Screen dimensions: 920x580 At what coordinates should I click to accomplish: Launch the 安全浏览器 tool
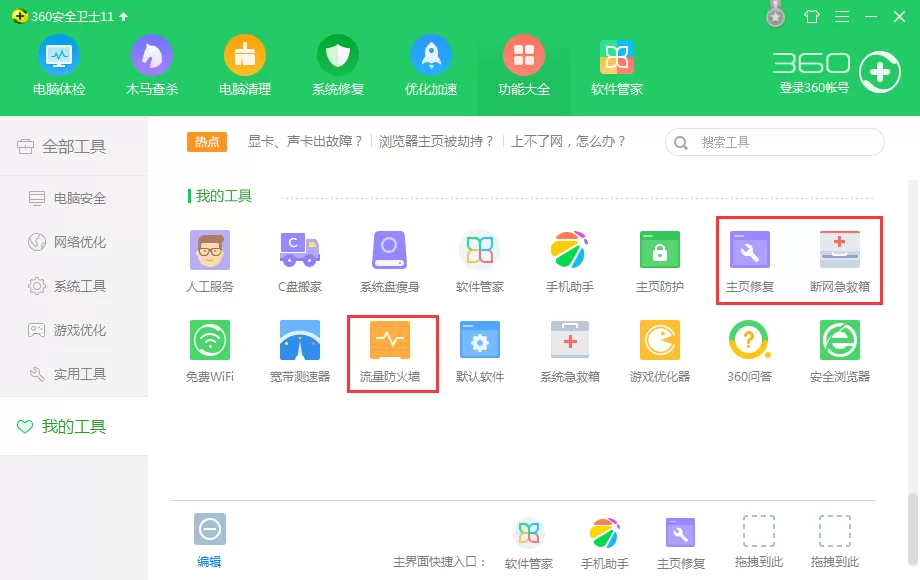(x=840, y=351)
